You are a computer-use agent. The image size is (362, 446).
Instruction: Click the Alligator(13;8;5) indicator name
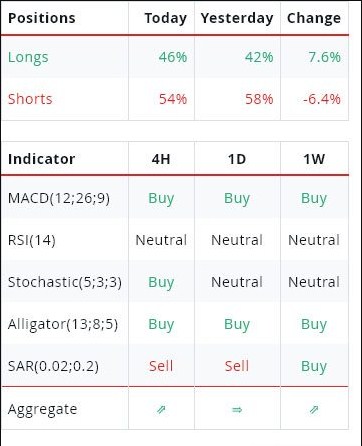[63, 324]
